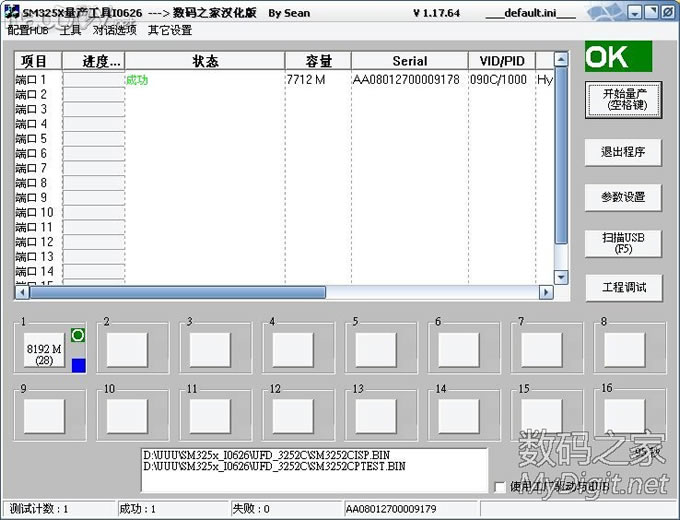Click the blue square next to port 1
Screen dimensions: 680x520
pos(79,366)
